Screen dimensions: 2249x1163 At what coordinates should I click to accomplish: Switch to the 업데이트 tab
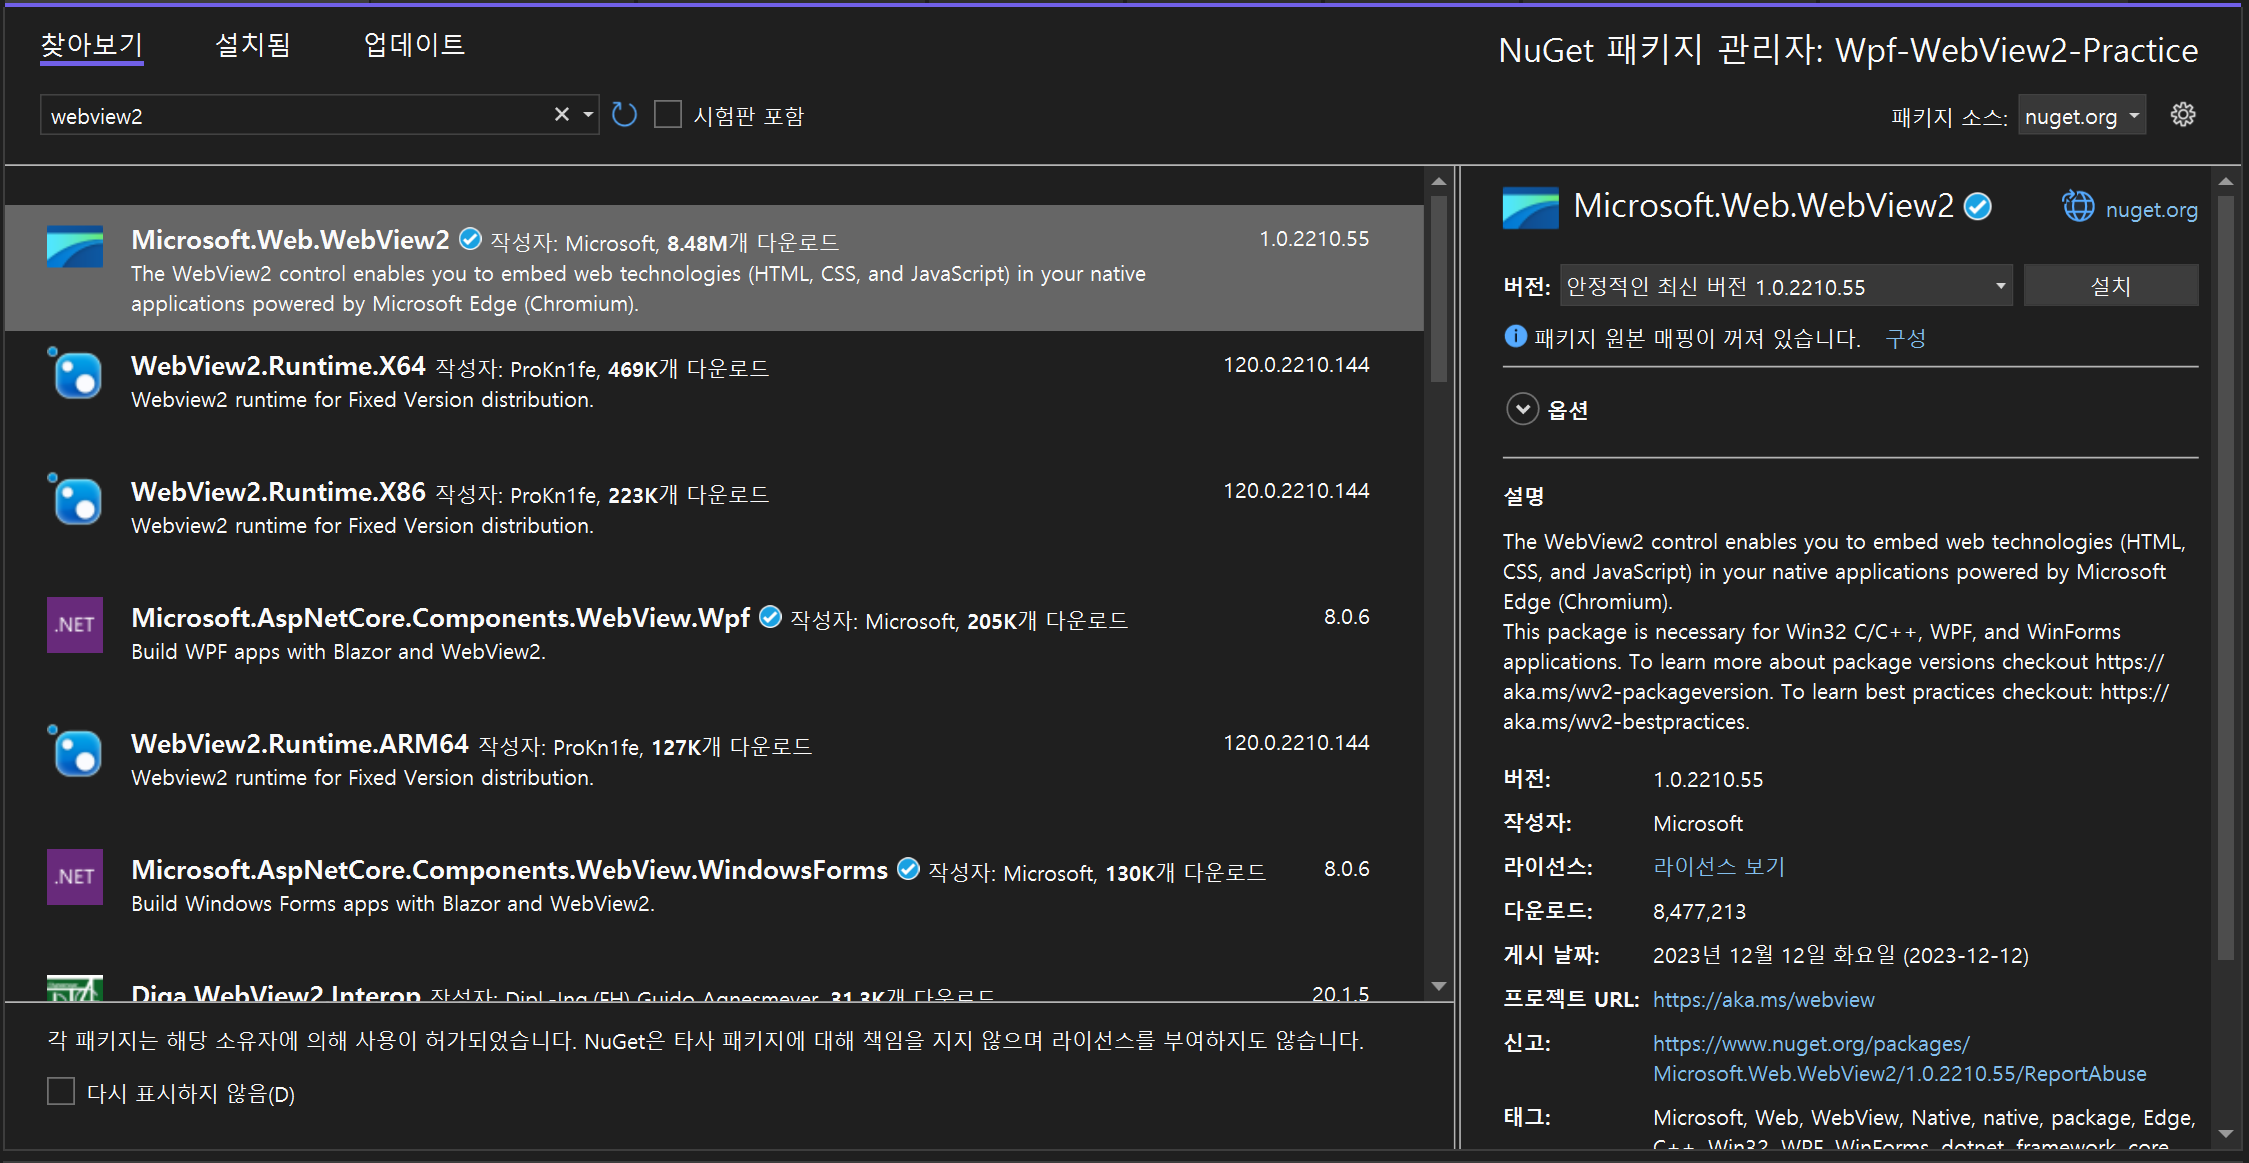pyautogui.click(x=413, y=44)
